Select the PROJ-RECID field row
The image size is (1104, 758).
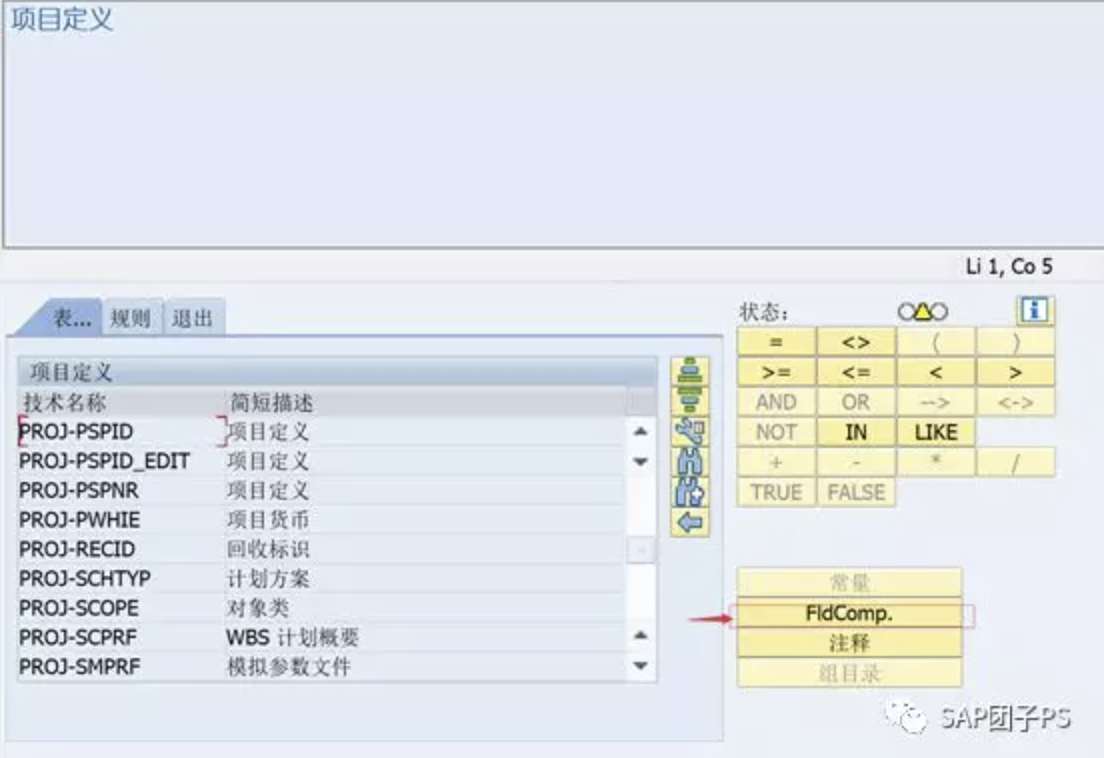pos(321,549)
